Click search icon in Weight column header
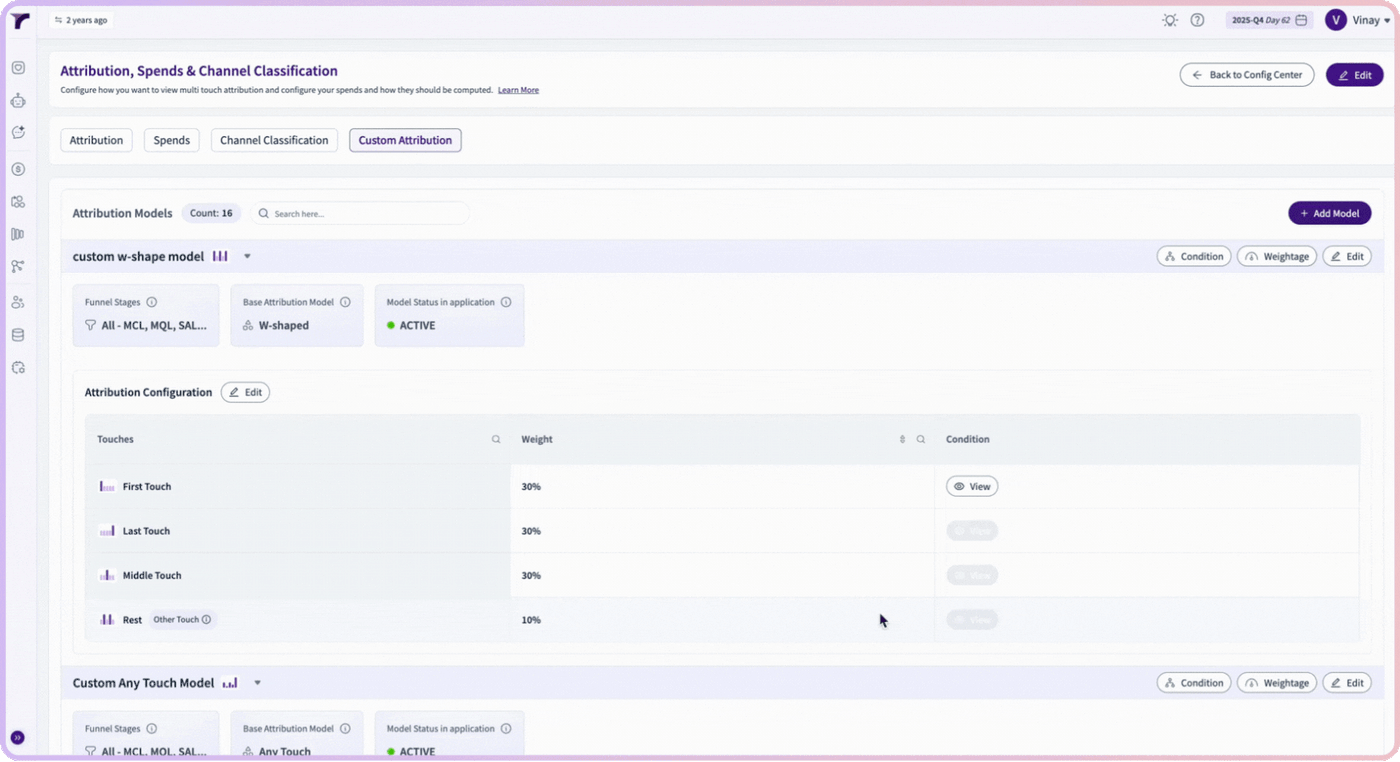Viewport: 1400px width, 762px height. click(921, 439)
